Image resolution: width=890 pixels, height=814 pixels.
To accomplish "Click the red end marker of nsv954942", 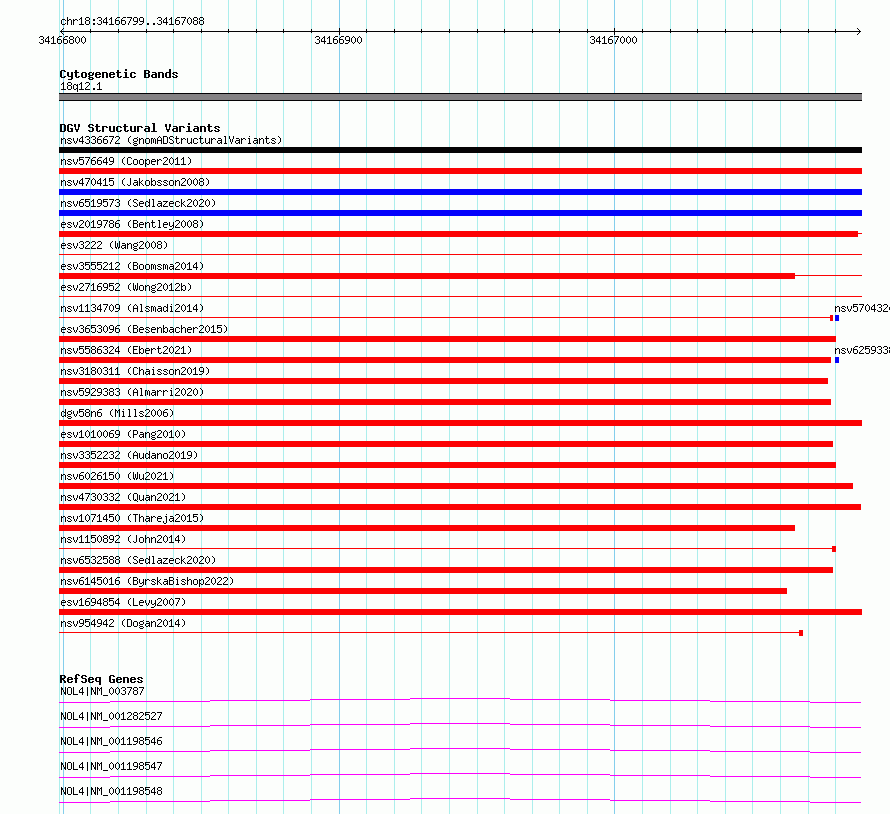I will 801,633.
